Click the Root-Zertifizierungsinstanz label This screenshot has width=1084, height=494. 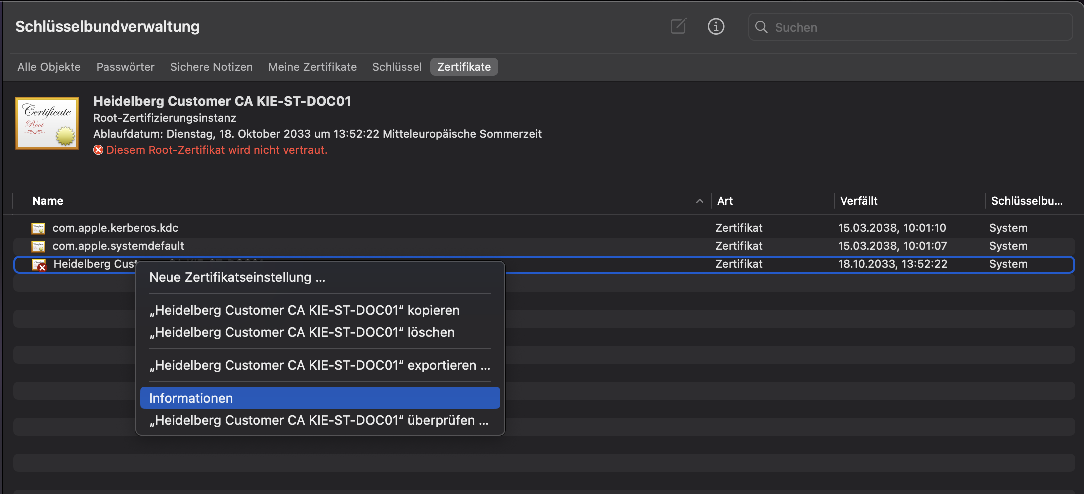165,118
